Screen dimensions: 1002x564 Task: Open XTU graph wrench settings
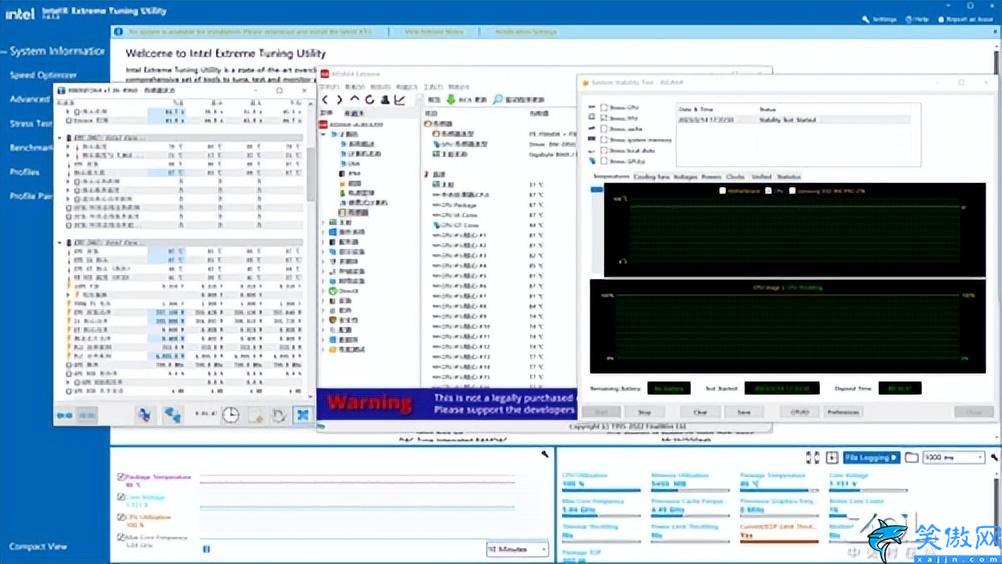(x=544, y=454)
